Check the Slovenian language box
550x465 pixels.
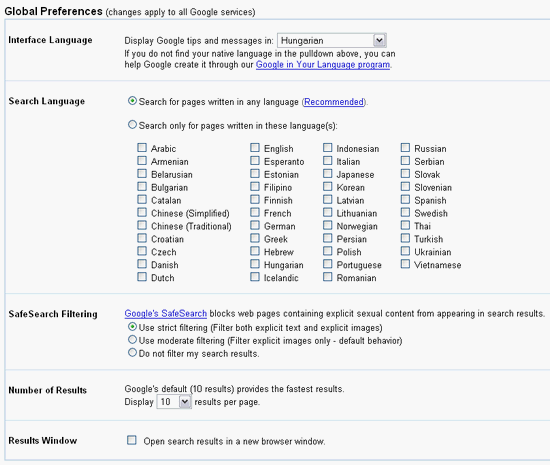pos(405,187)
